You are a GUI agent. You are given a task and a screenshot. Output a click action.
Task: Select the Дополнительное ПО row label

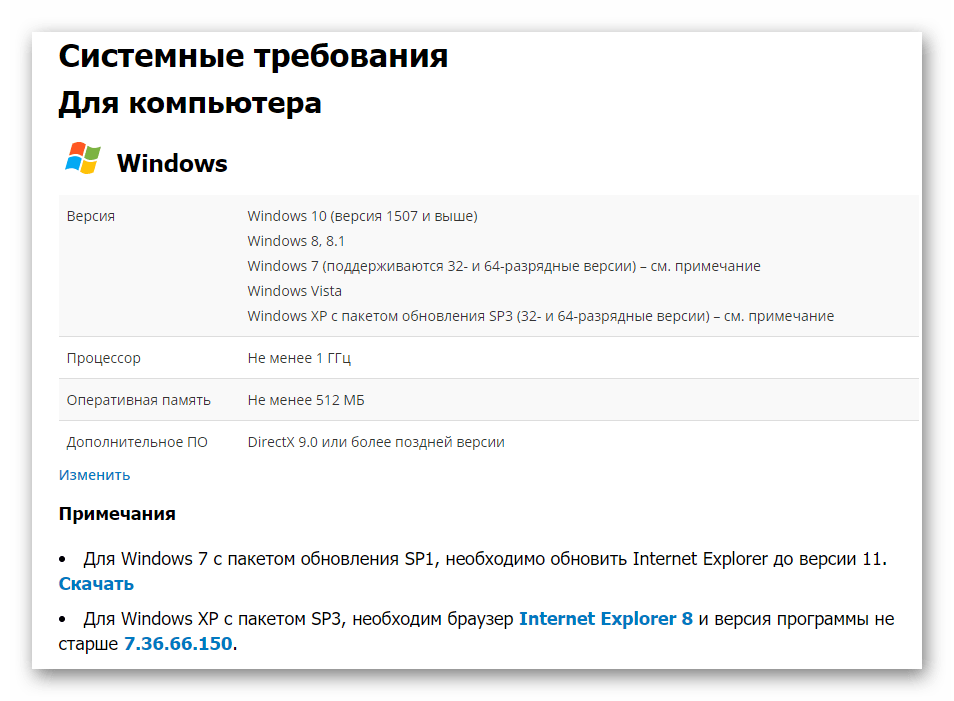point(137,442)
